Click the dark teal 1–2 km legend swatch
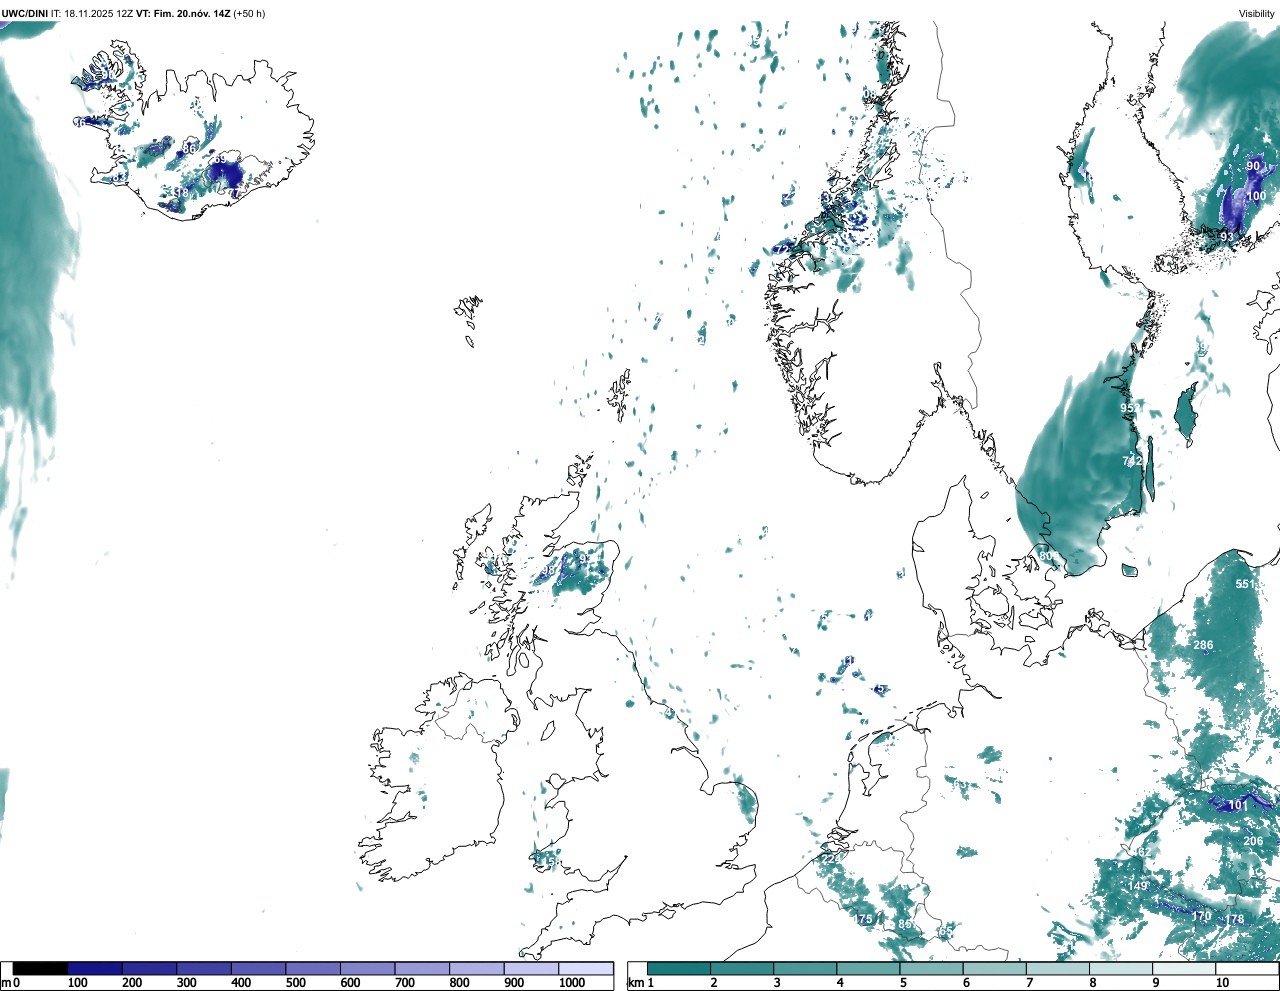Viewport: 1280px width, 991px height. (679, 968)
